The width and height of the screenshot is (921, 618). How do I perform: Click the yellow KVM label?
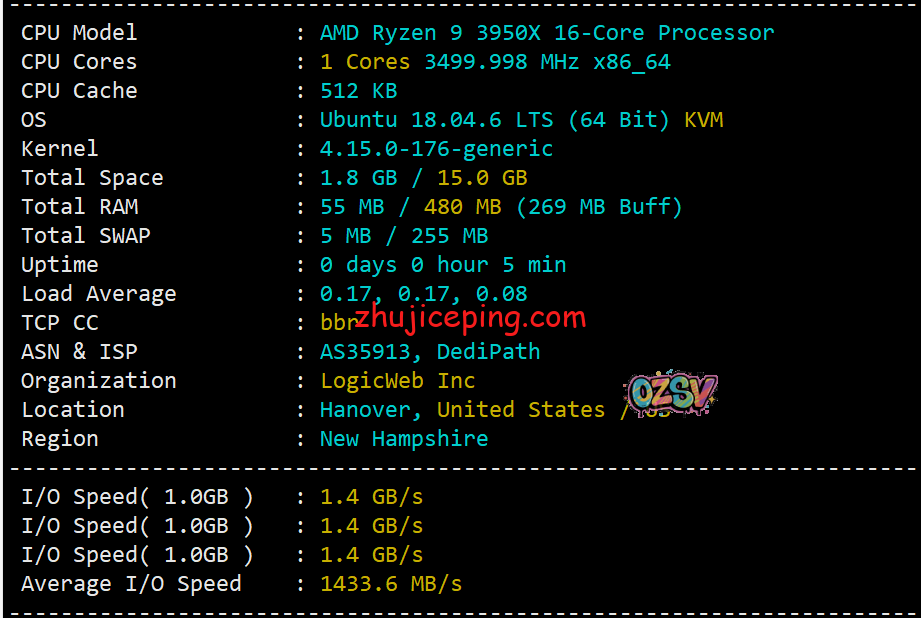tap(704, 120)
